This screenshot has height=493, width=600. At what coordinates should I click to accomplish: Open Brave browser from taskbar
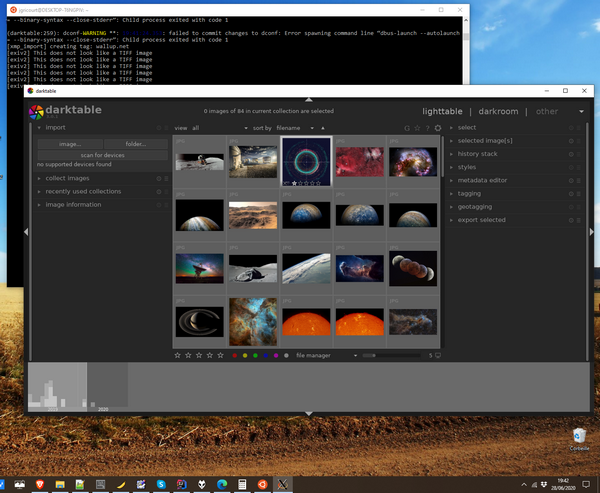[40, 484]
